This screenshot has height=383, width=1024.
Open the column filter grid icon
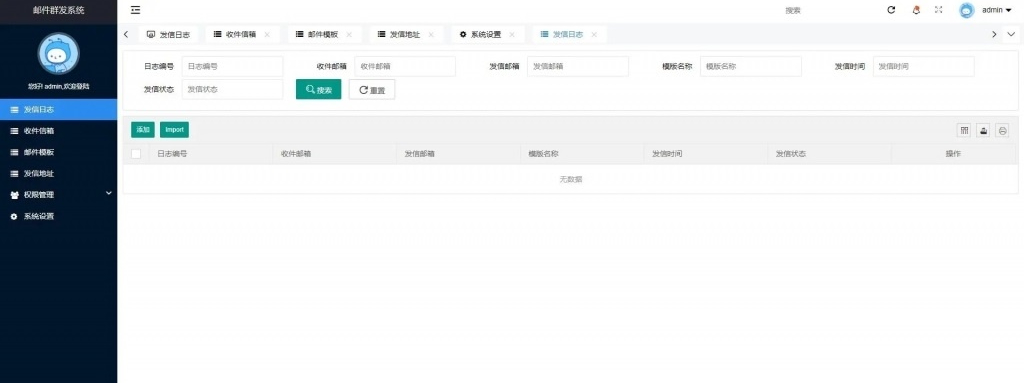coord(963,130)
